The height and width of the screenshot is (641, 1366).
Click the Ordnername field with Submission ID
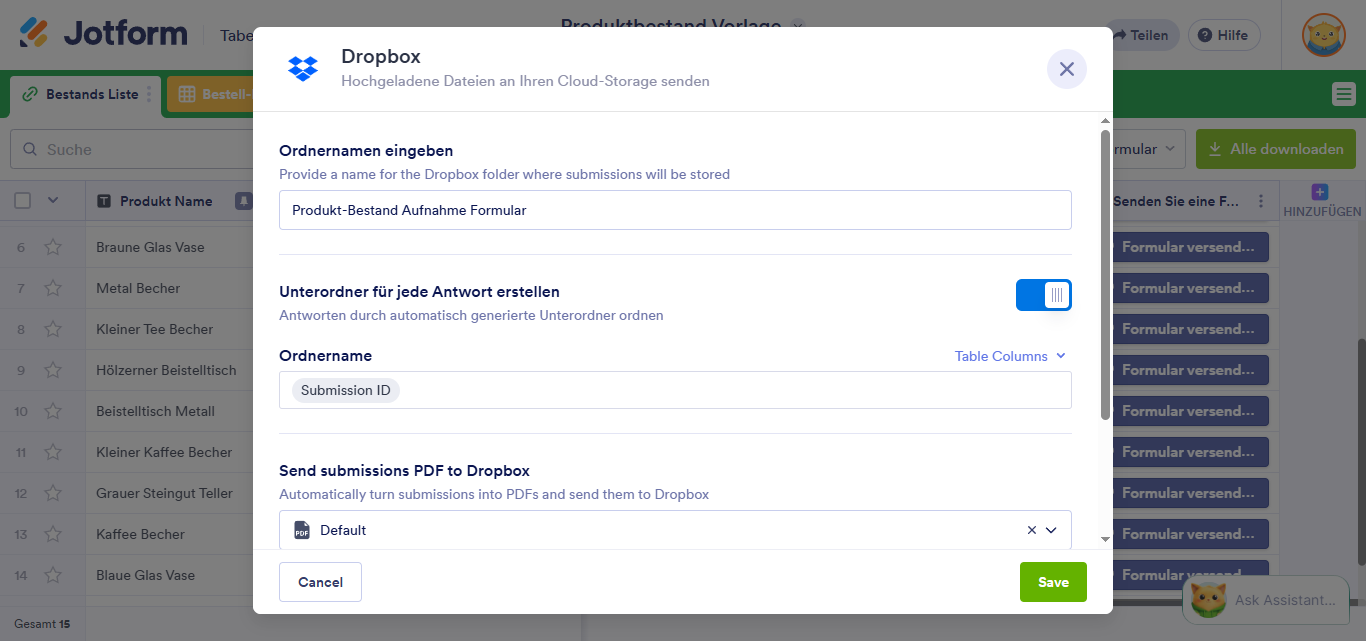675,390
